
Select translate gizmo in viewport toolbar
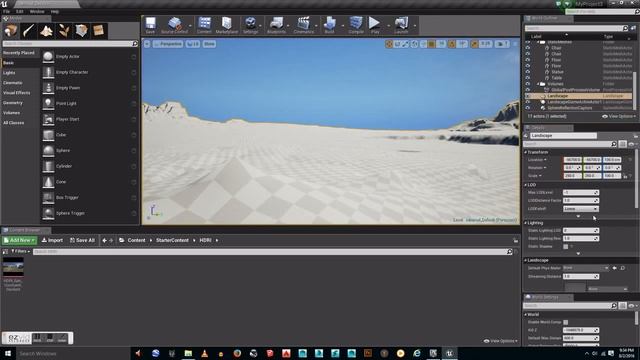[x=389, y=44]
